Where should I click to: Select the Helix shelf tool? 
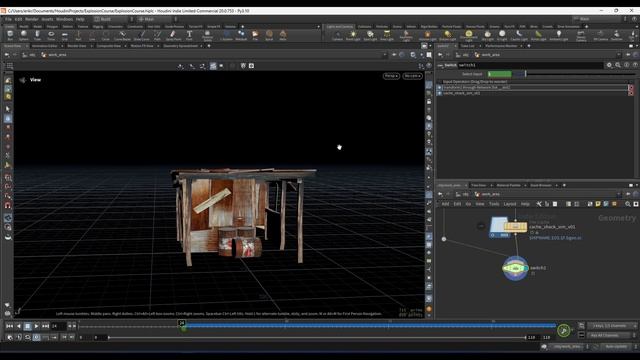(283, 36)
